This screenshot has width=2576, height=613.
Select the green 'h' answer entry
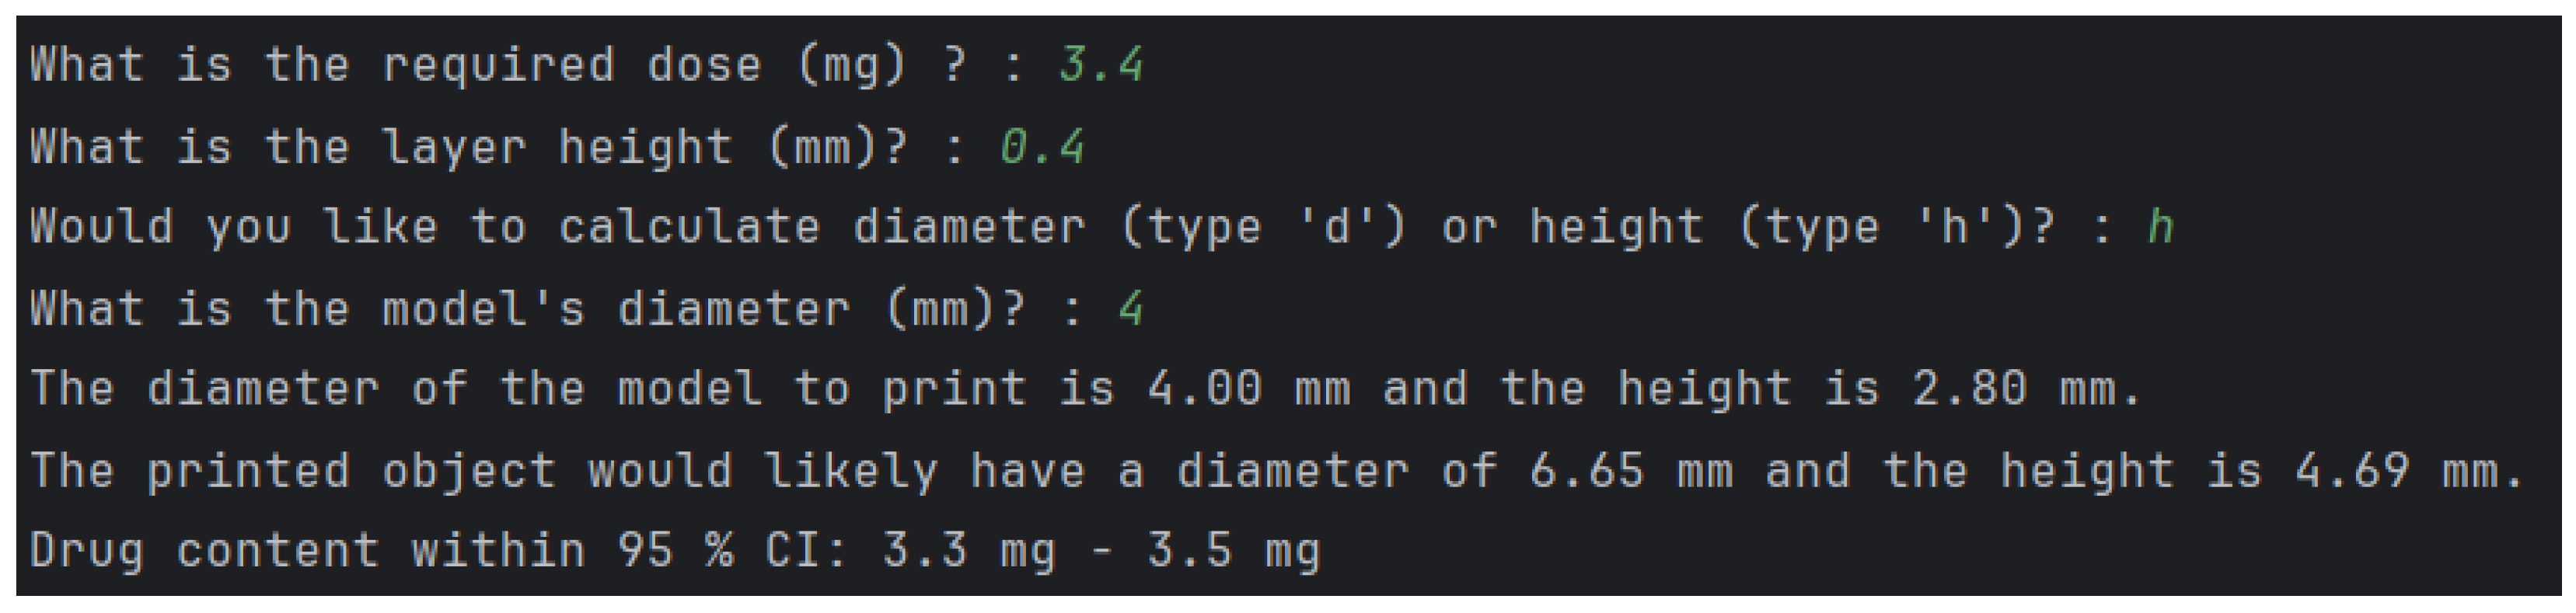click(2159, 228)
